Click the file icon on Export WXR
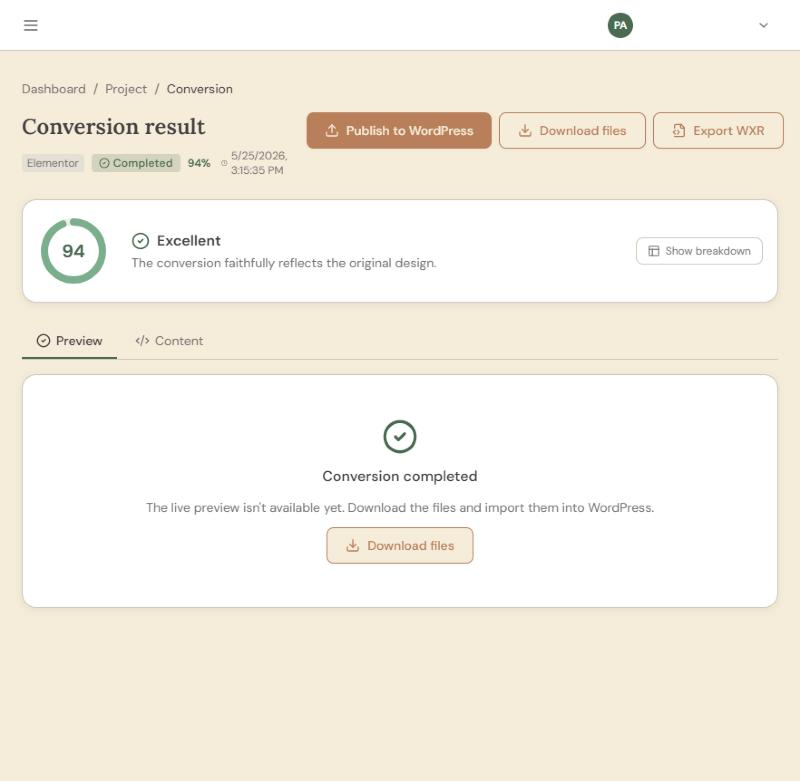 tap(679, 131)
